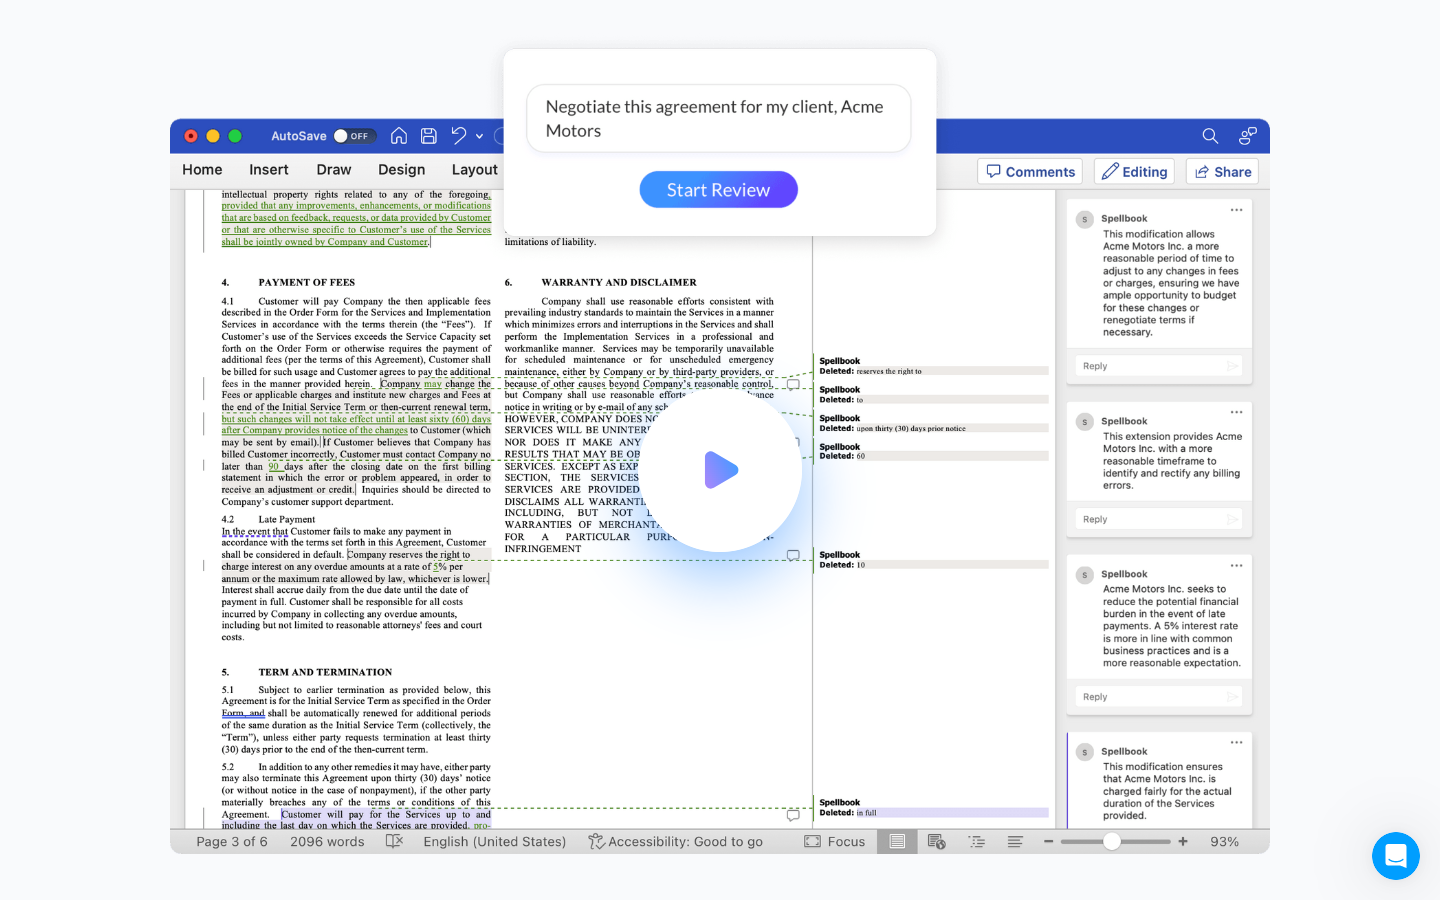Switch to the Home ribbon tab
This screenshot has width=1440, height=900.
(202, 170)
